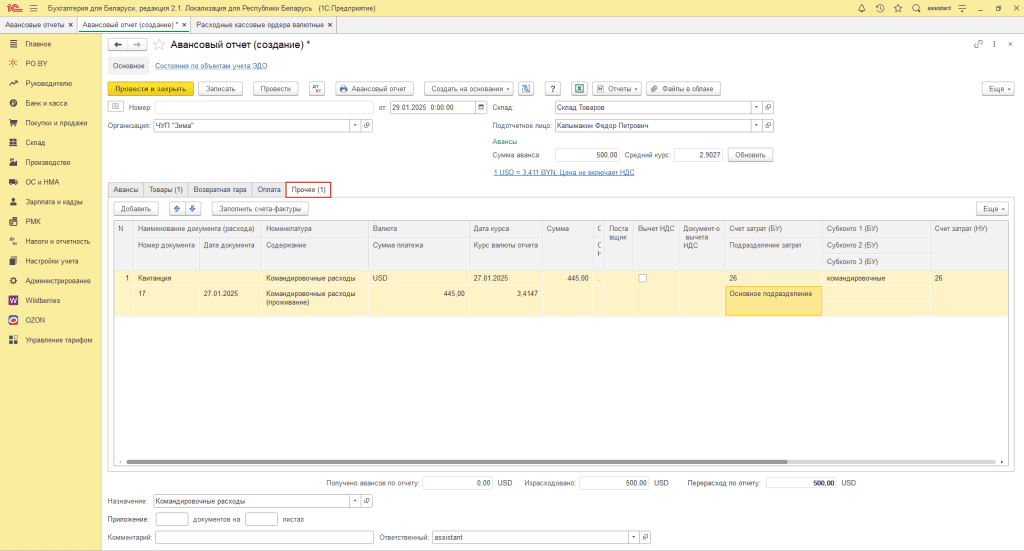Click the question mark help icon
Image resolution: width=1024 pixels, height=551 pixels.
click(x=552, y=89)
